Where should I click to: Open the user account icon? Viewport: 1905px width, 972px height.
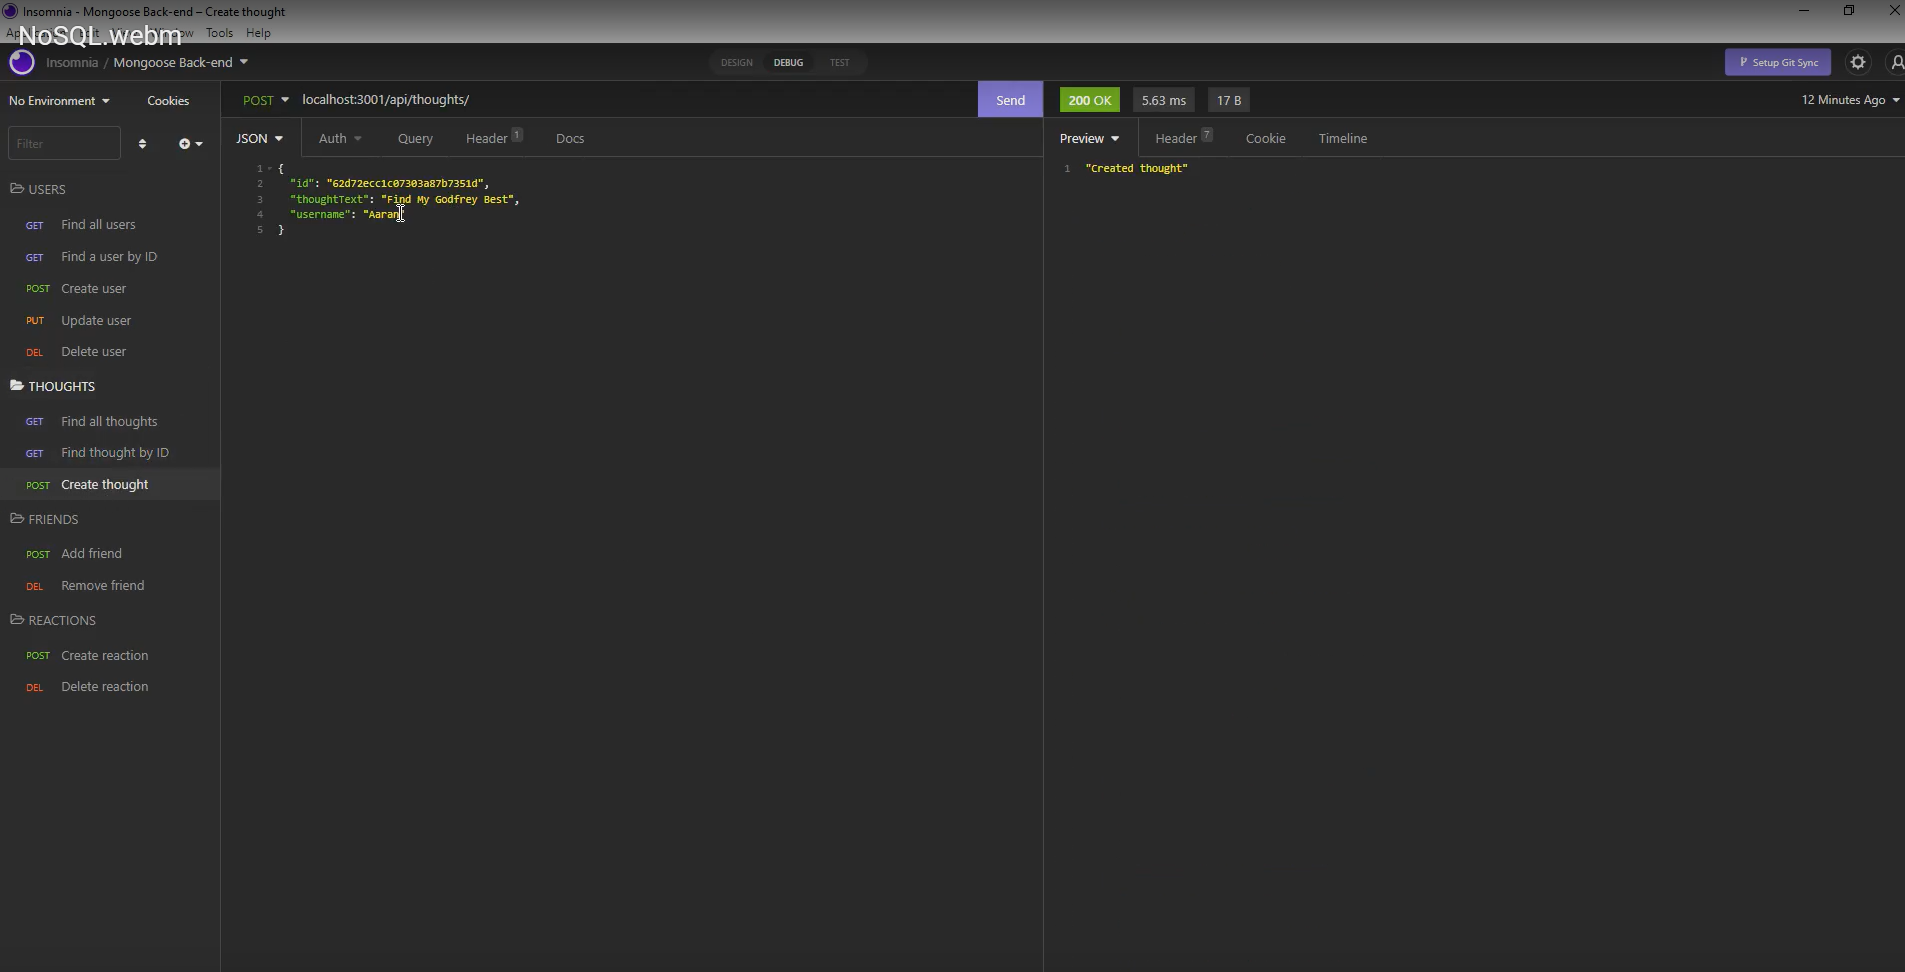click(1896, 62)
